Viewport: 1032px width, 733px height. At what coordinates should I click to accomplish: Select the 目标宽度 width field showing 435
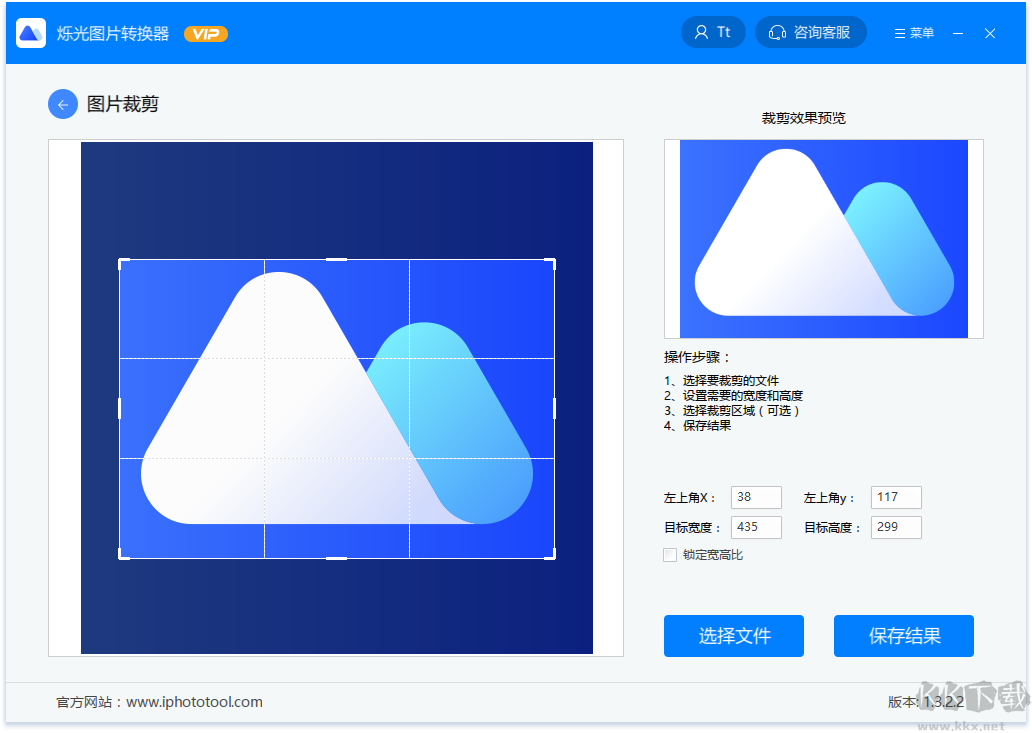[756, 527]
